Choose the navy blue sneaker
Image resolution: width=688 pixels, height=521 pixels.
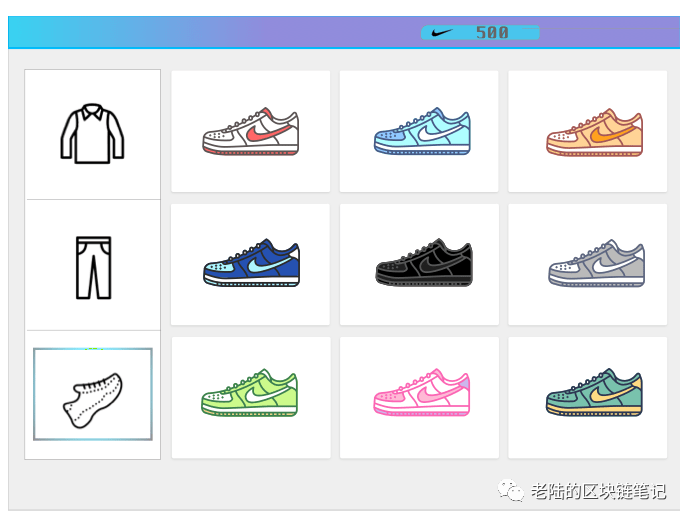(x=251, y=262)
